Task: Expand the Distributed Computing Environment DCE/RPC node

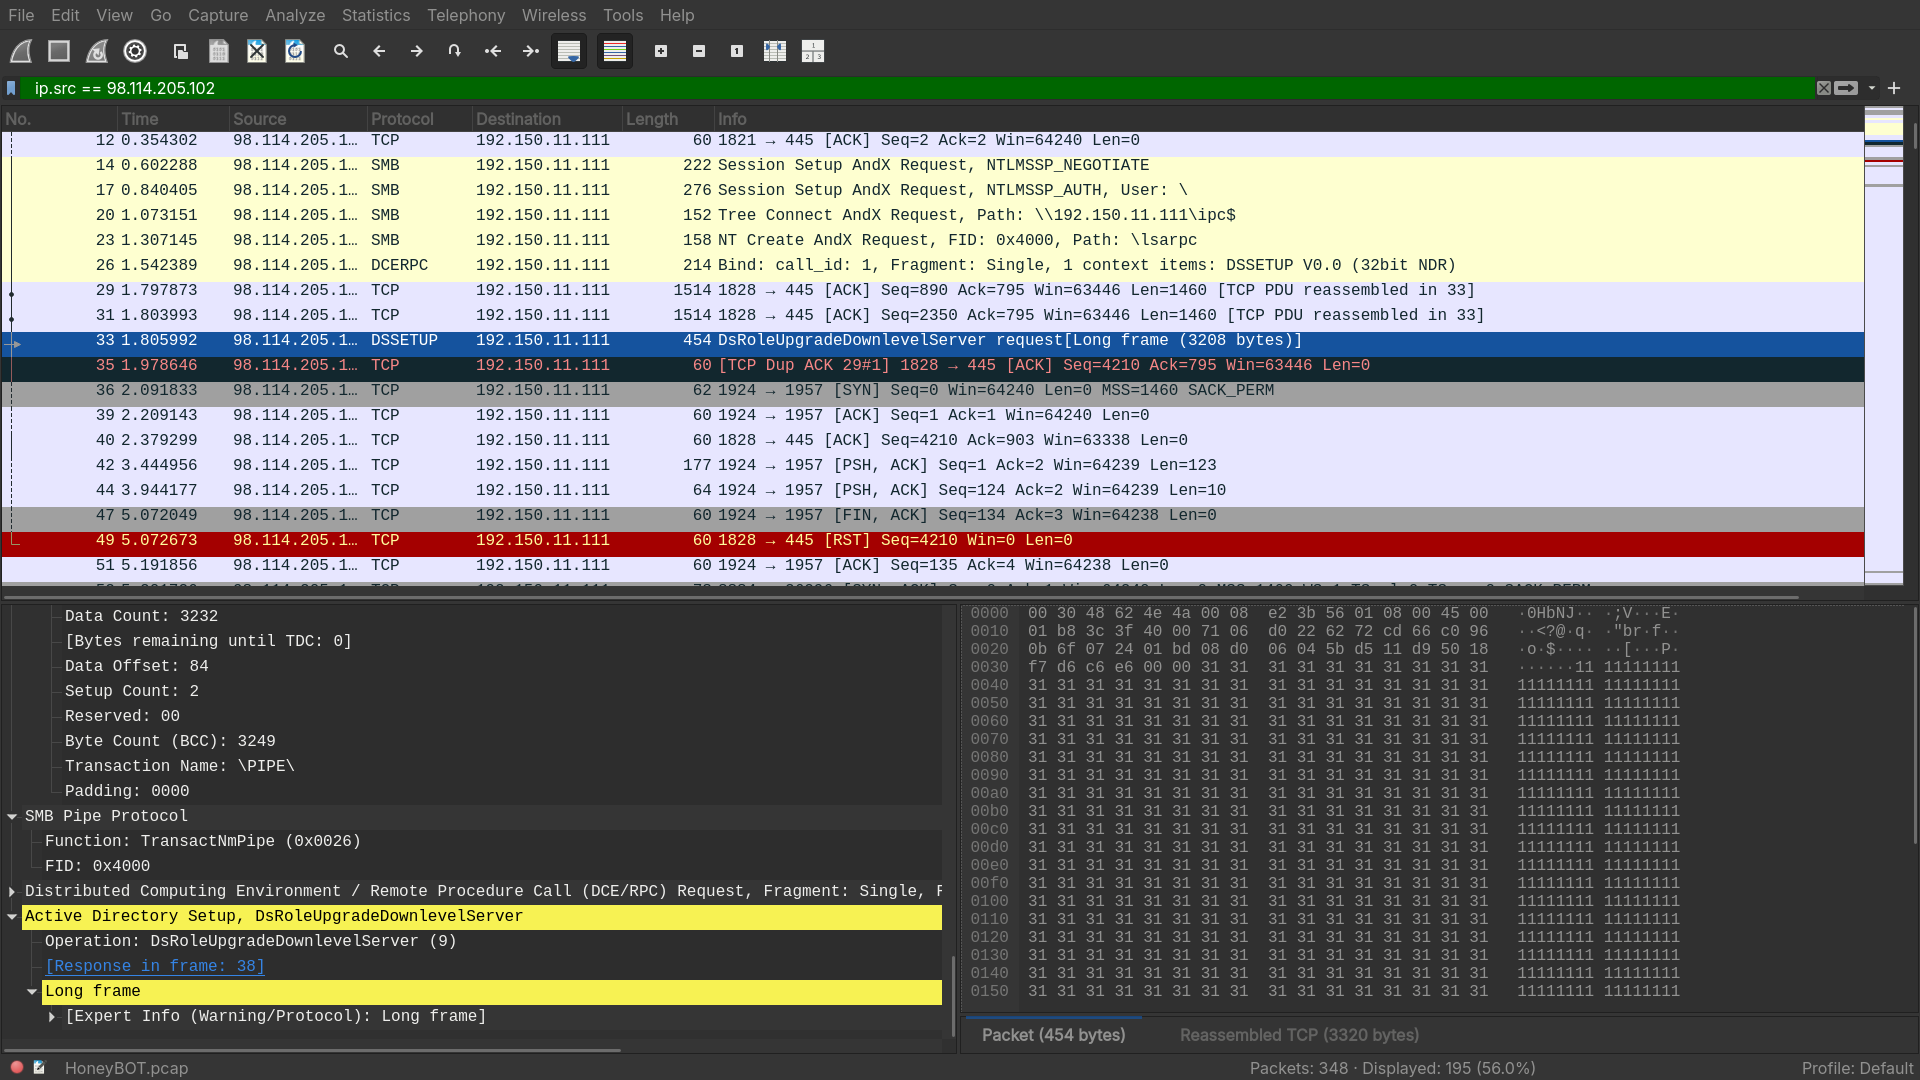Action: [12, 891]
